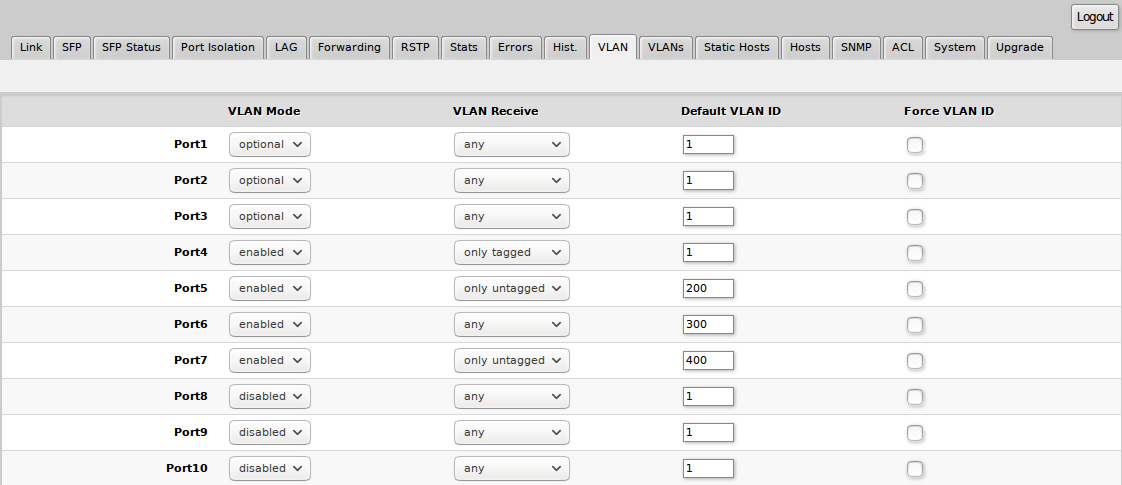This screenshot has width=1122, height=485.
Task: Open VLAN Mode dropdown for Port1
Action: click(x=270, y=145)
